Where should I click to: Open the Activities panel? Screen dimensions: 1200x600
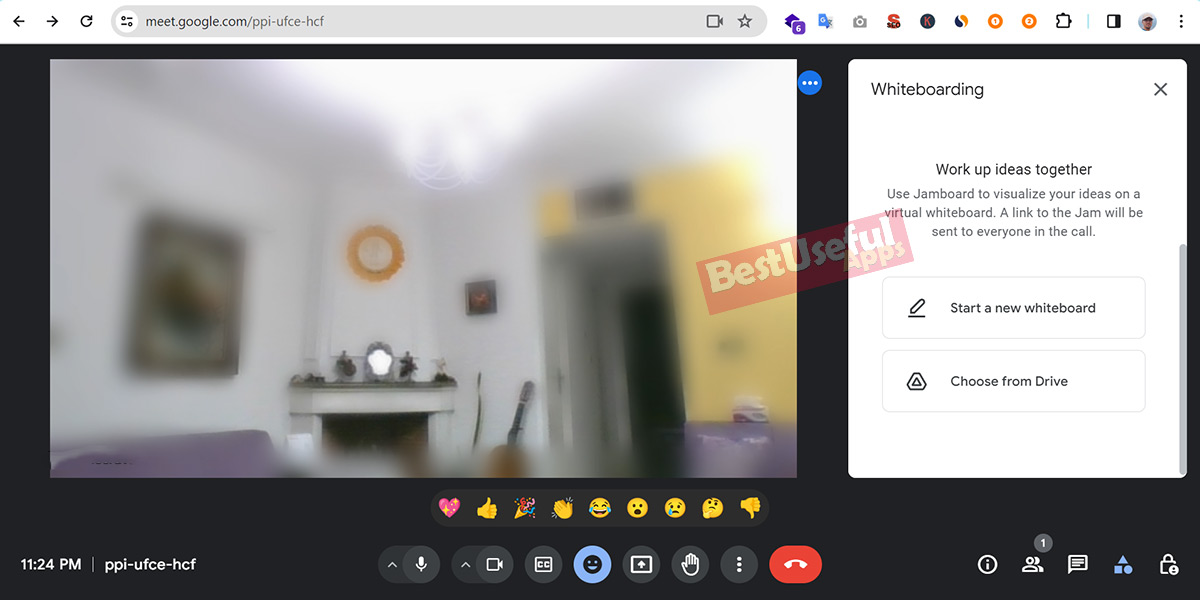[x=1122, y=564]
